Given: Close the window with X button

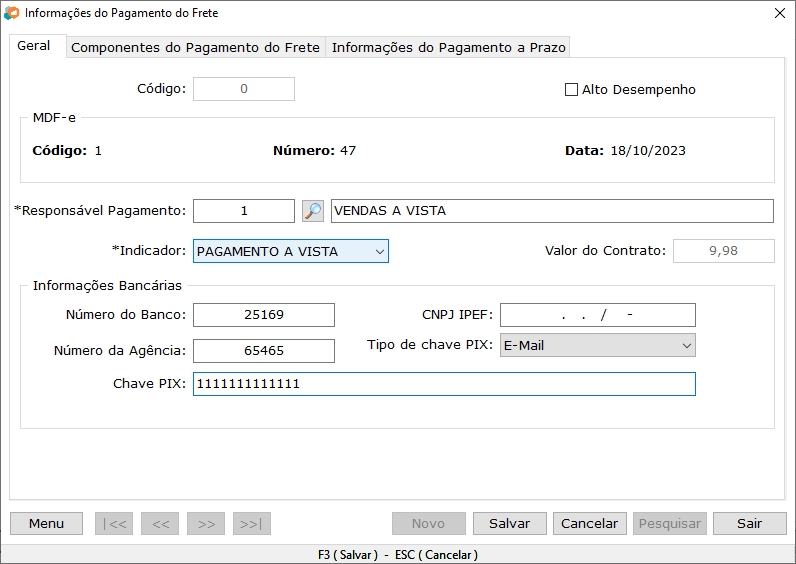Looking at the screenshot, I should [x=780, y=13].
